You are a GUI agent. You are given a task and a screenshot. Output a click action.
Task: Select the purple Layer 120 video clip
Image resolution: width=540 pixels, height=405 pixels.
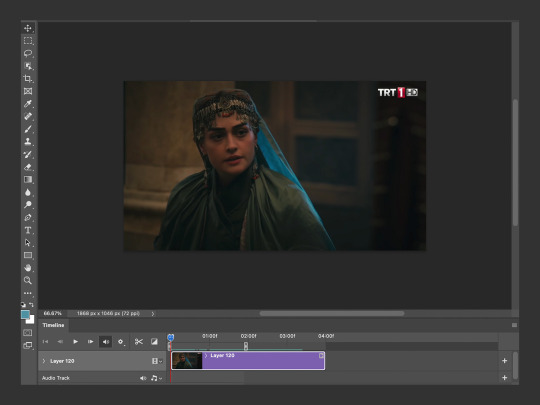pos(248,361)
